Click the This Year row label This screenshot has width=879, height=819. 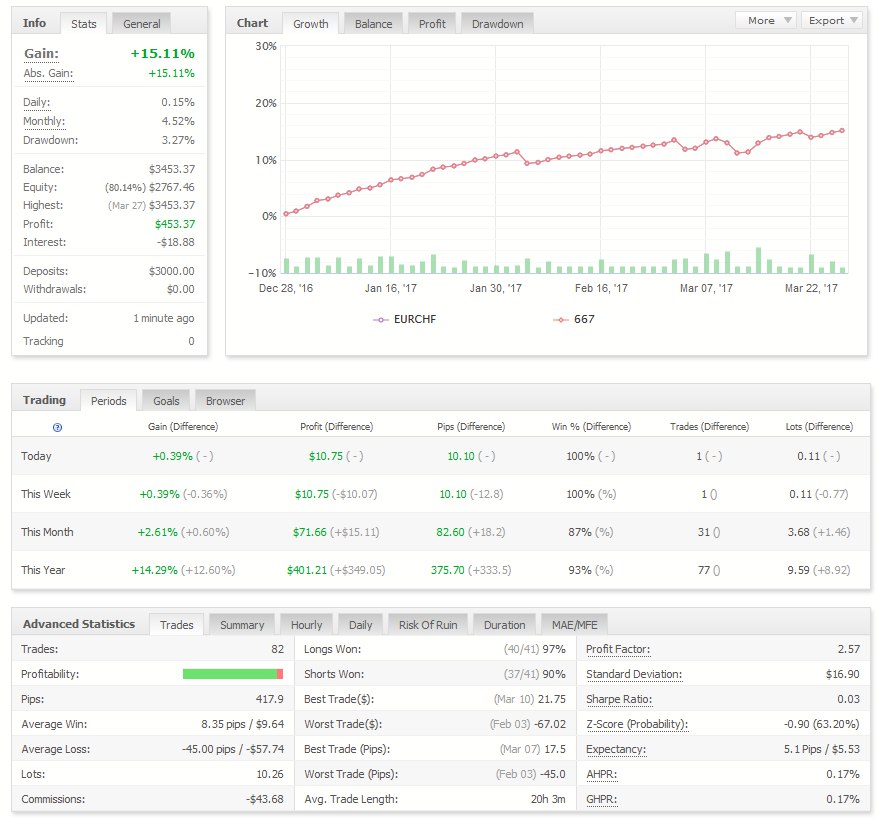pos(43,570)
